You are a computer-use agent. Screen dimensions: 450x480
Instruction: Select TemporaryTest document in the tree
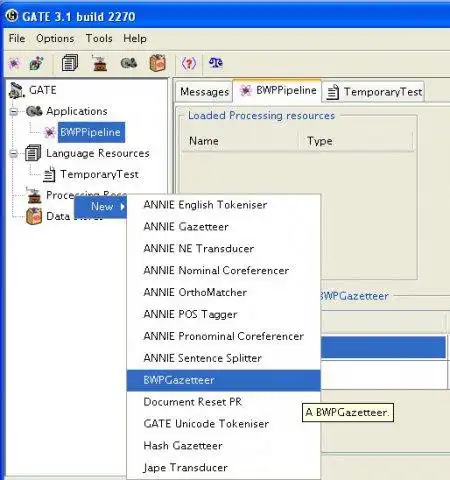click(x=99, y=174)
